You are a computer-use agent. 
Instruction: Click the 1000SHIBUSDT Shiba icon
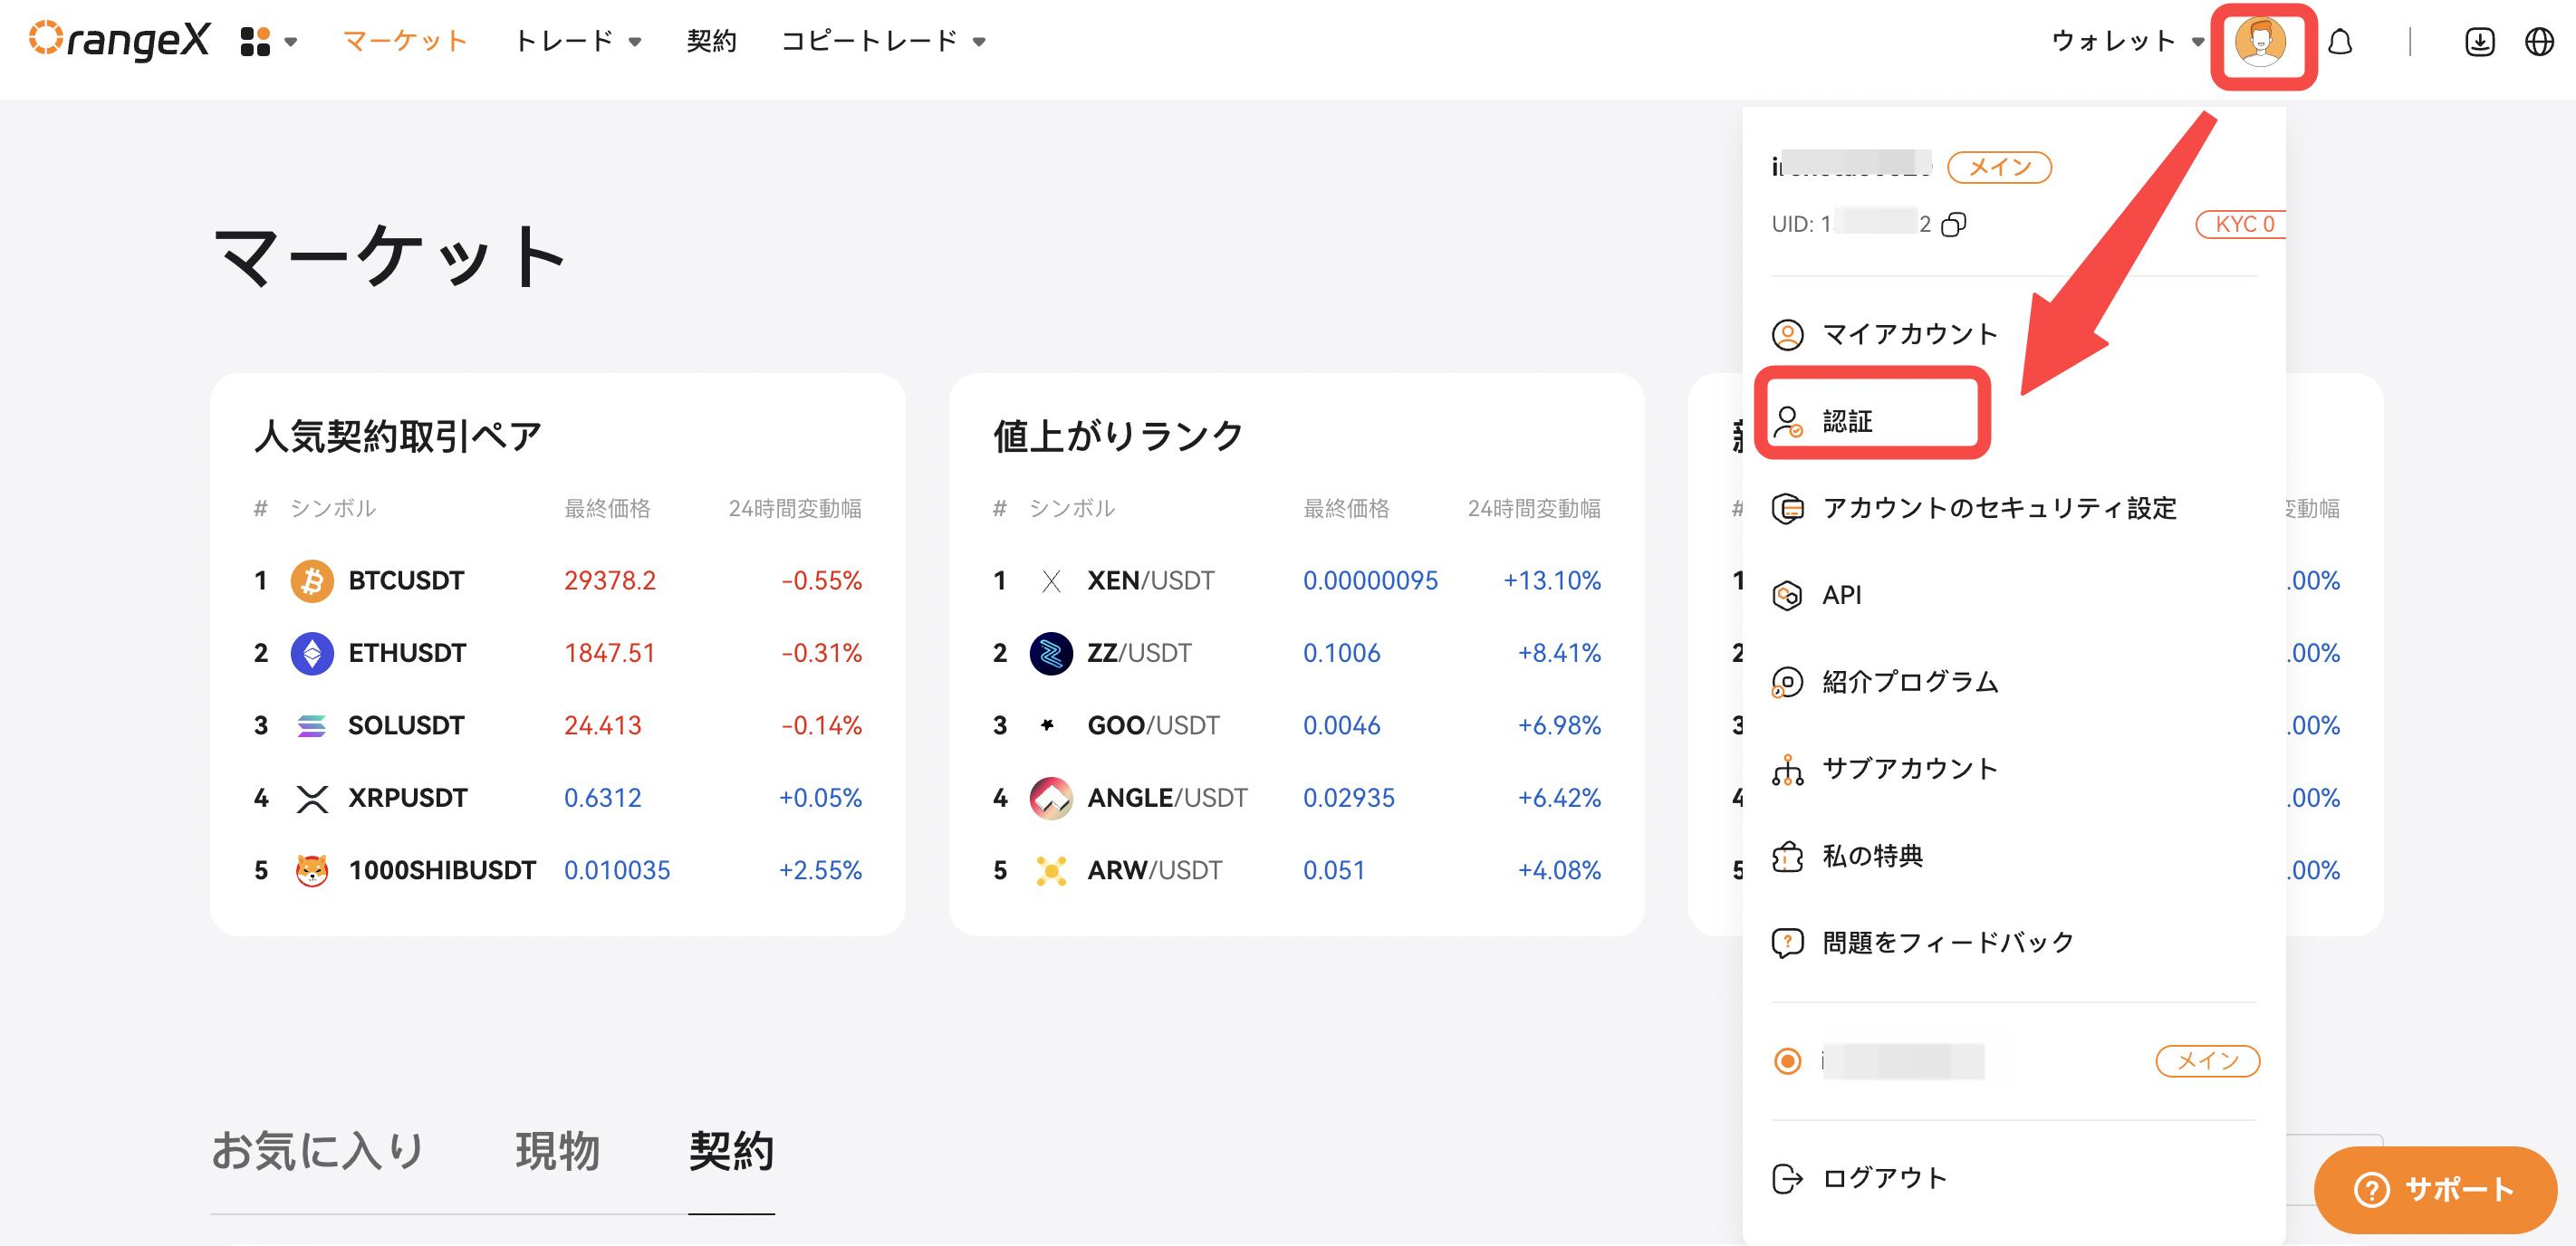point(312,870)
